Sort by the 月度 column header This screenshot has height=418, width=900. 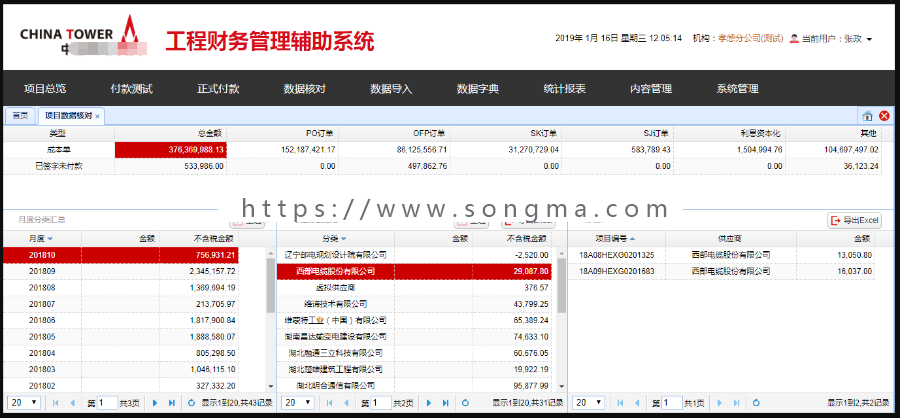41,238
